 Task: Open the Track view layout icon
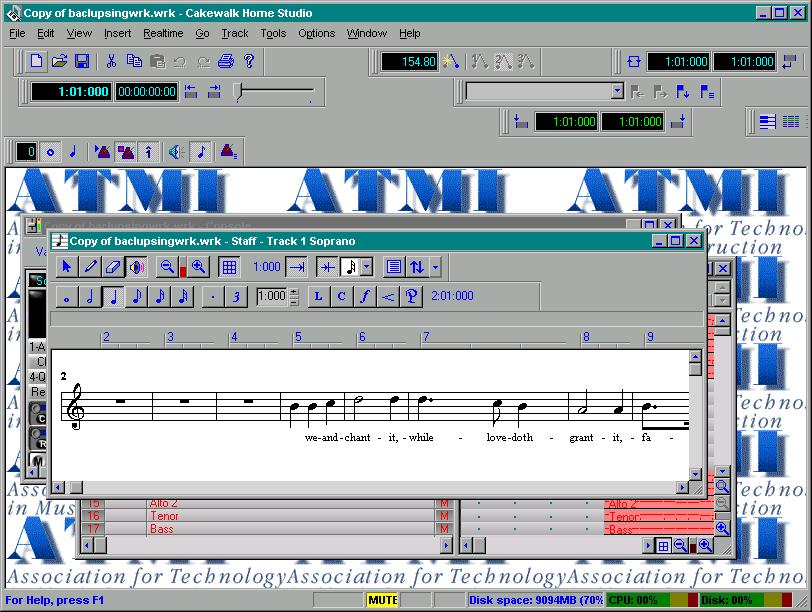pyautogui.click(x=767, y=122)
